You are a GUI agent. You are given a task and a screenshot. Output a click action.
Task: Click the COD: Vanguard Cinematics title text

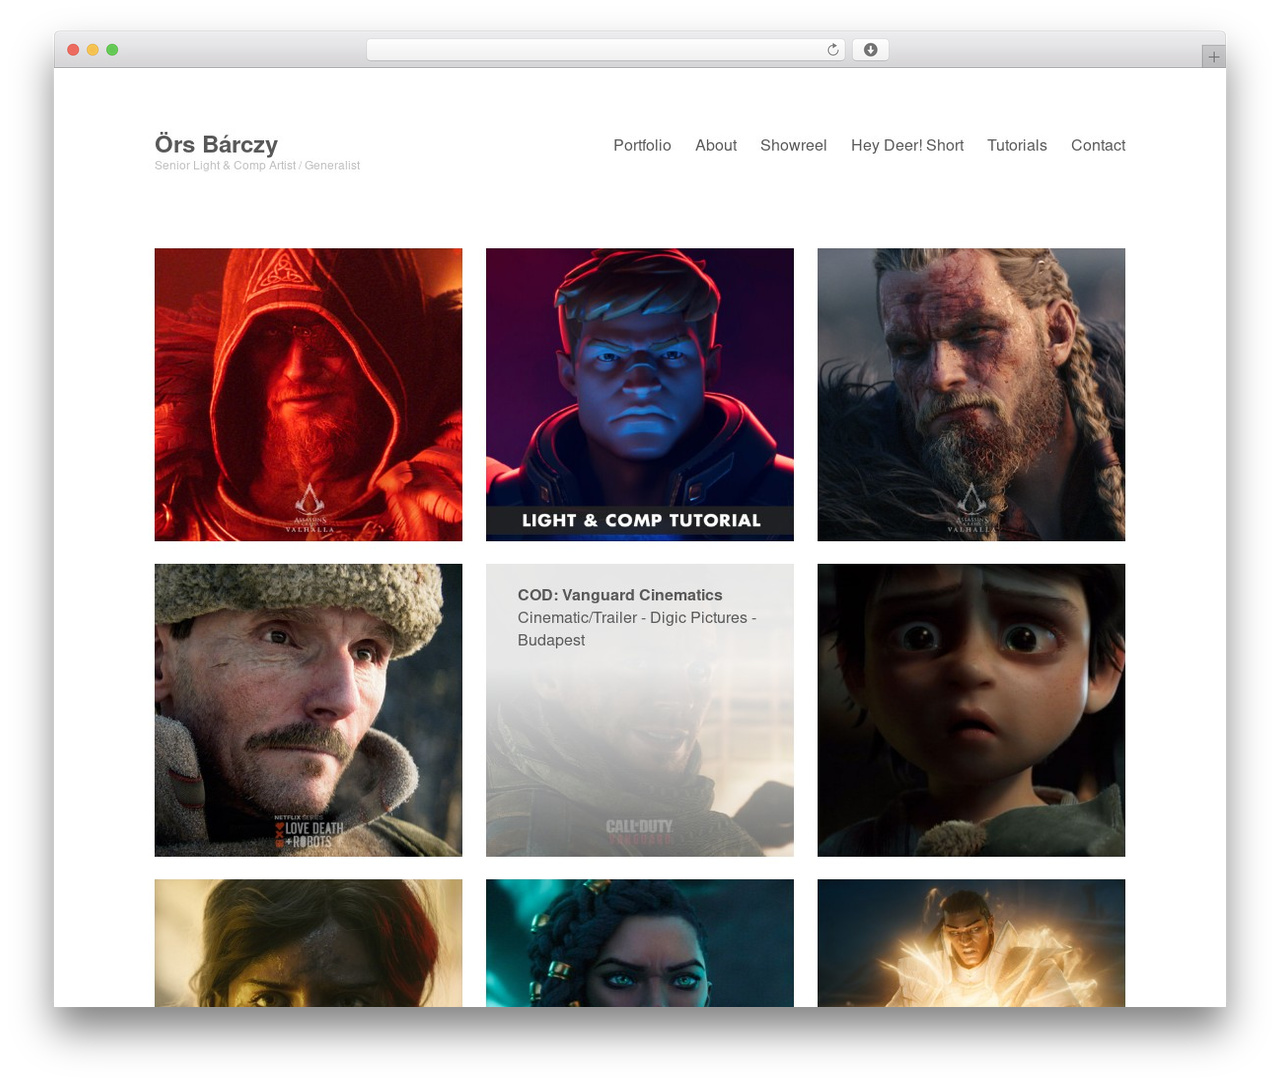(620, 595)
